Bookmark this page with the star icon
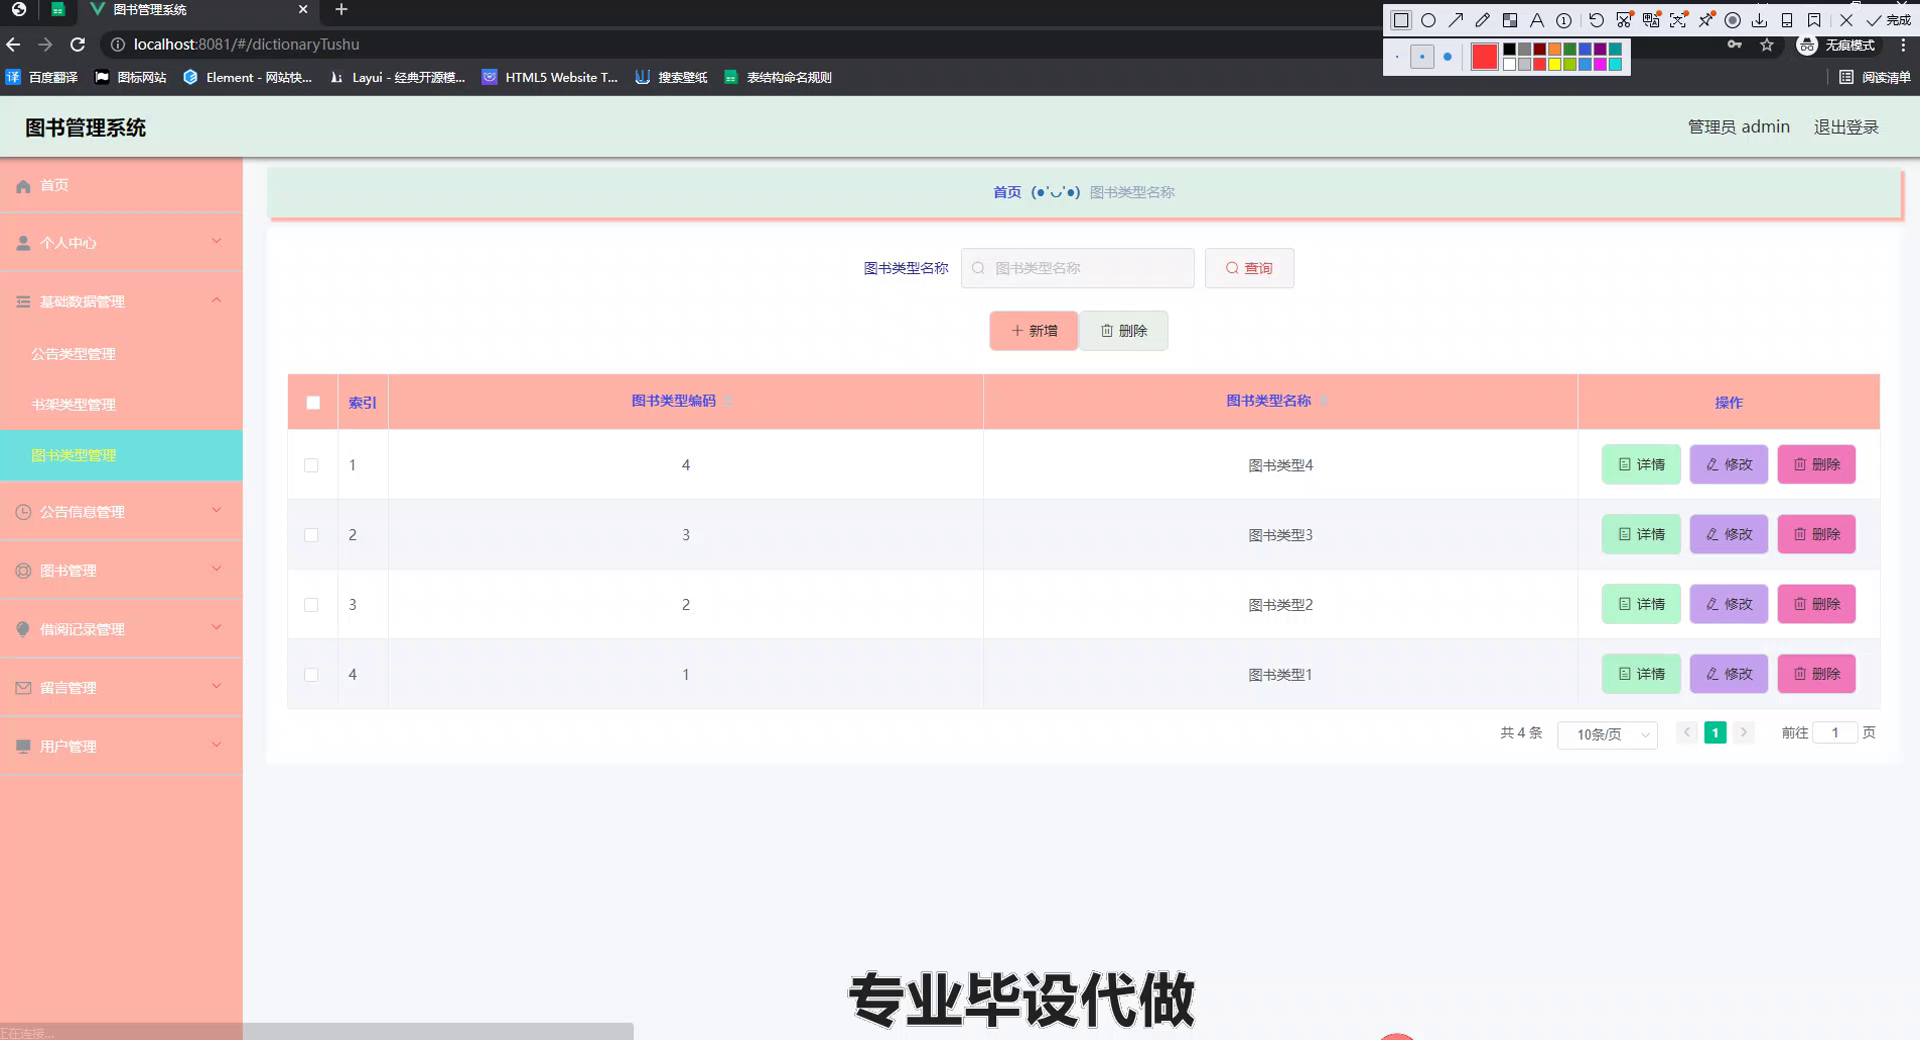The width and height of the screenshot is (1920, 1040). [1767, 45]
